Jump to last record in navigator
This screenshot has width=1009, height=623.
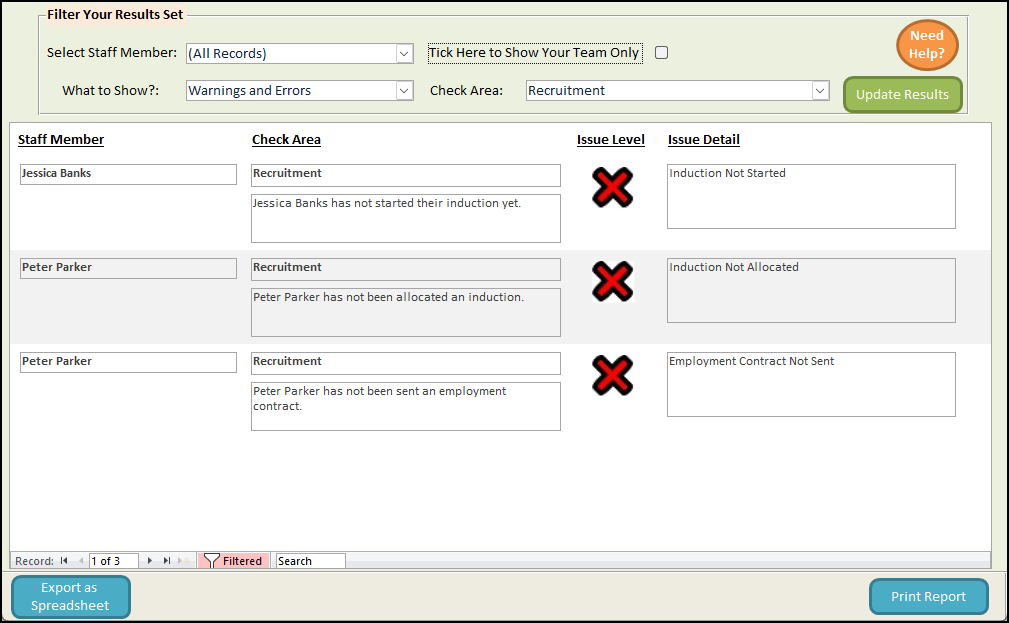point(166,561)
